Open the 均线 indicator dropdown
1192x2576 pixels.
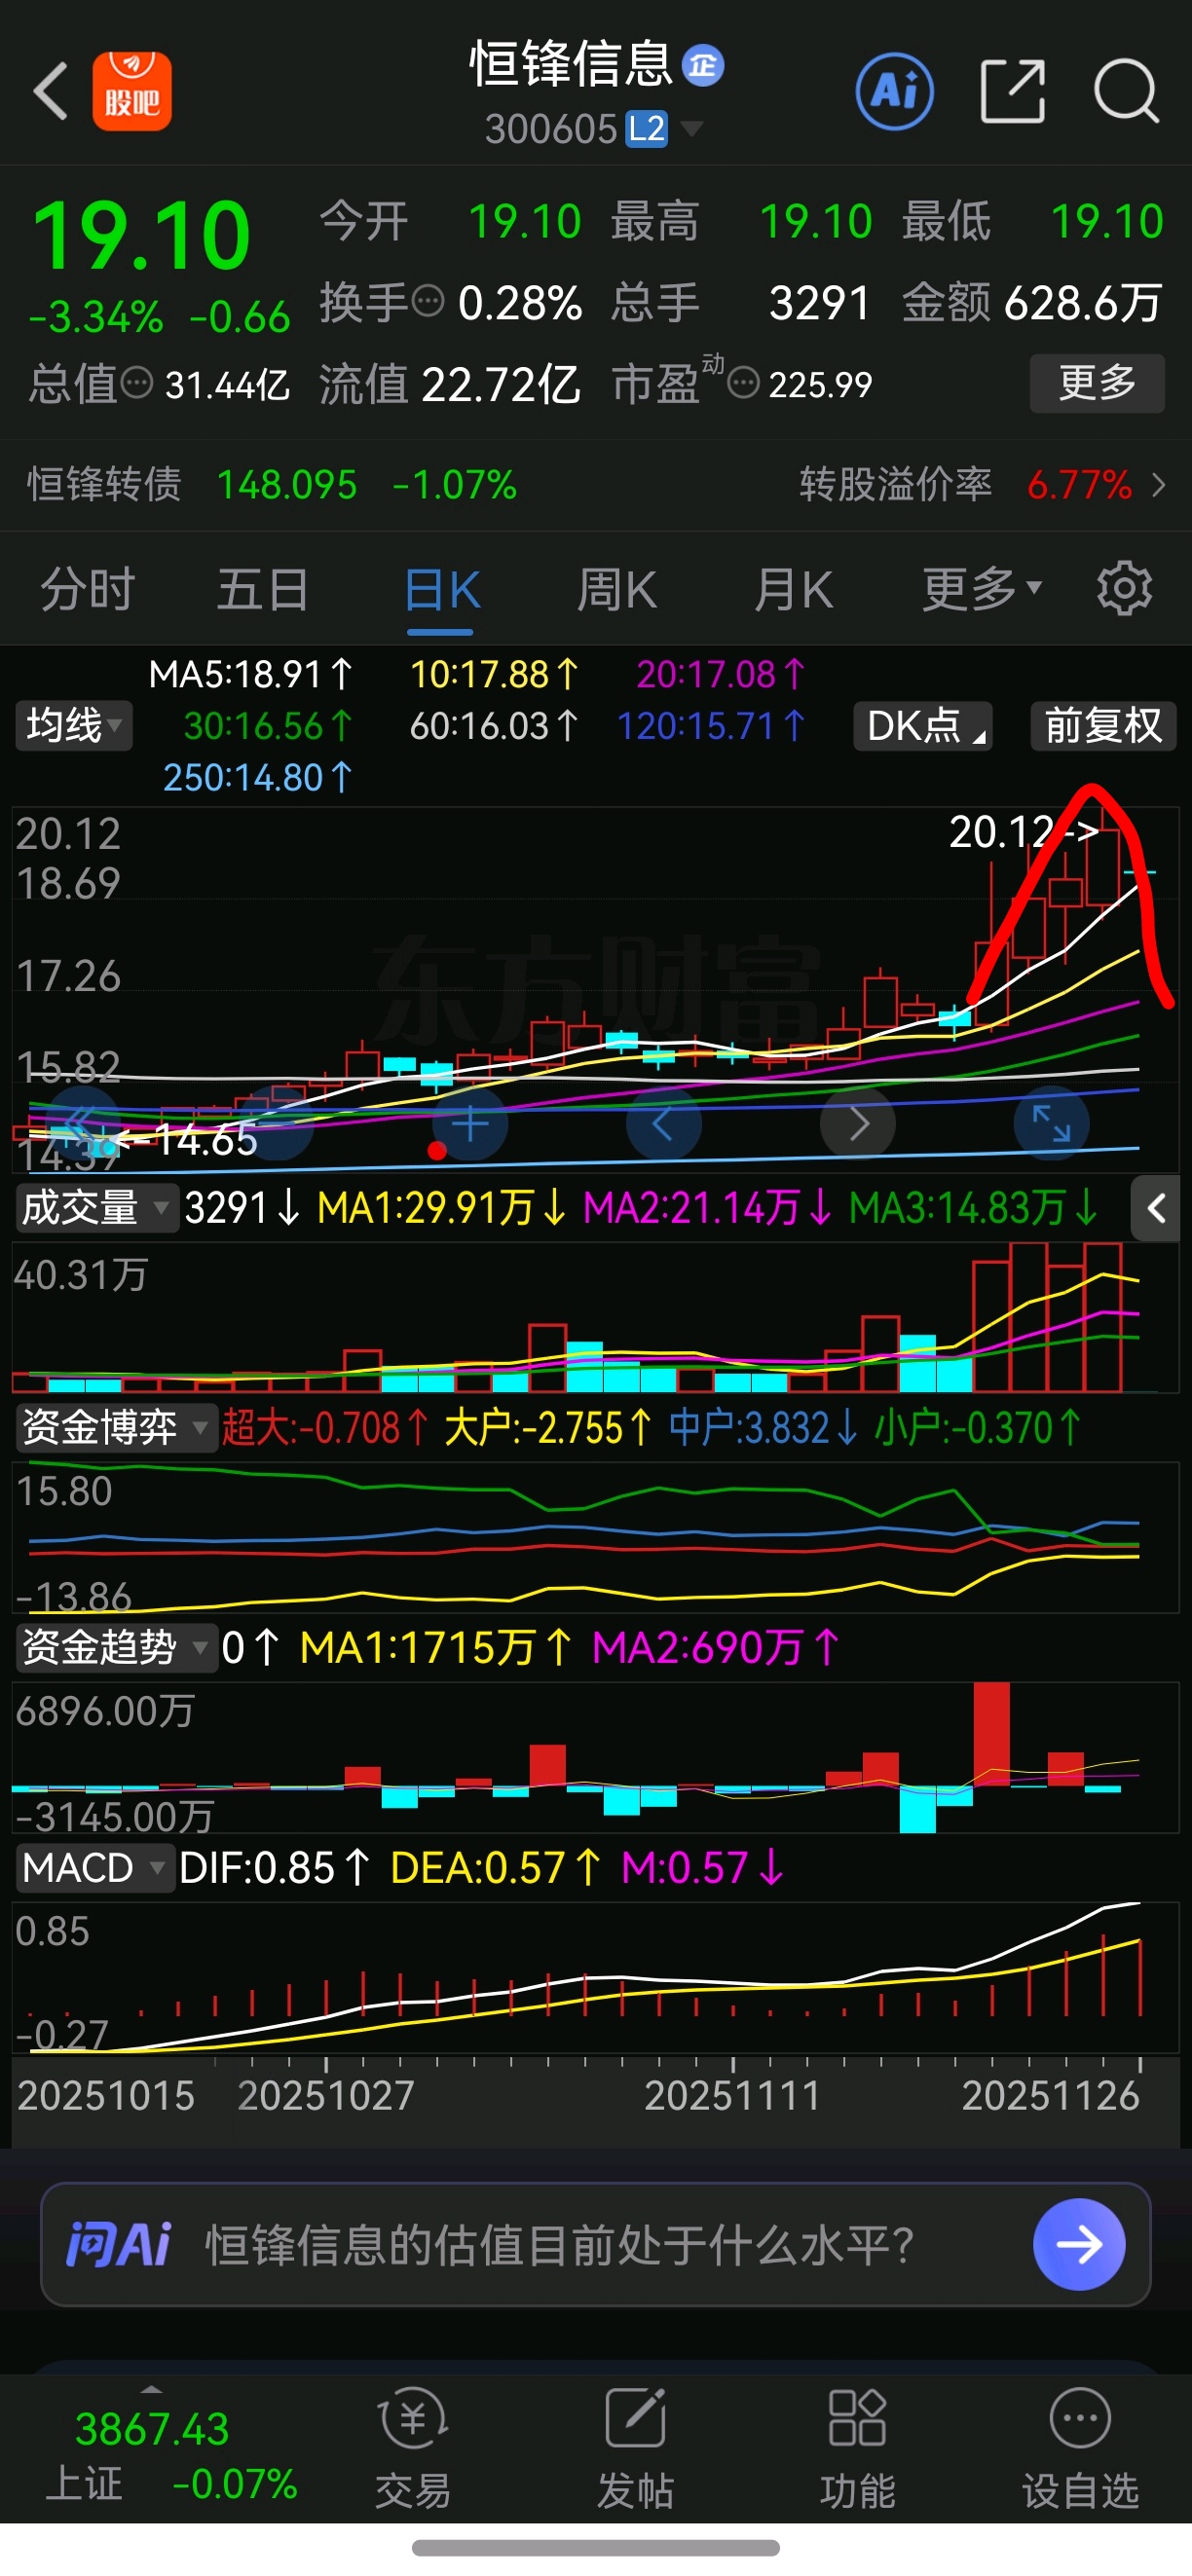point(73,725)
